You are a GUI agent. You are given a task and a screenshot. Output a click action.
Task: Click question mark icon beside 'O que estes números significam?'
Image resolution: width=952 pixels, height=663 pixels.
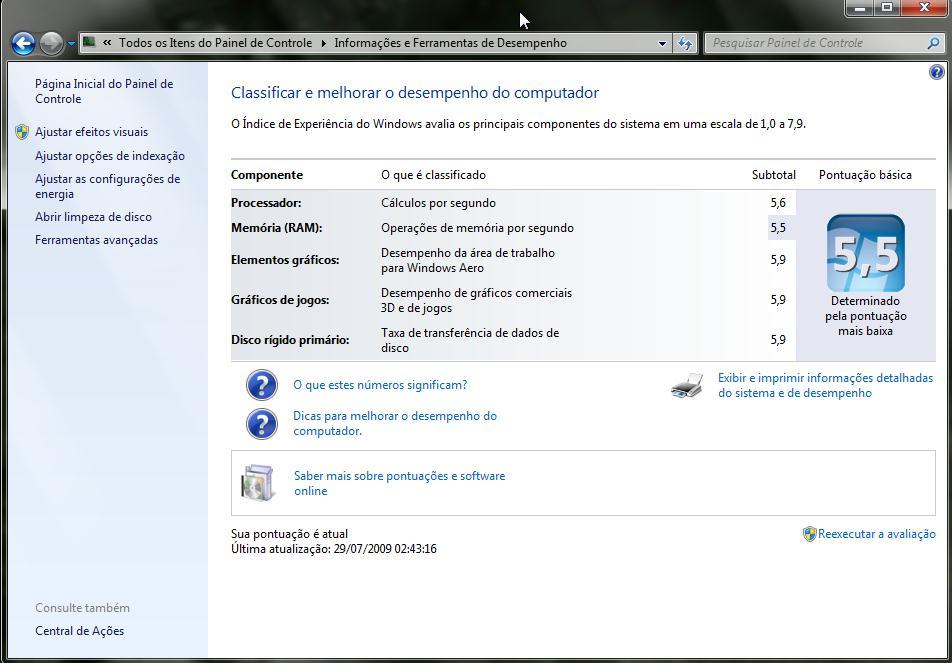pyautogui.click(x=262, y=385)
